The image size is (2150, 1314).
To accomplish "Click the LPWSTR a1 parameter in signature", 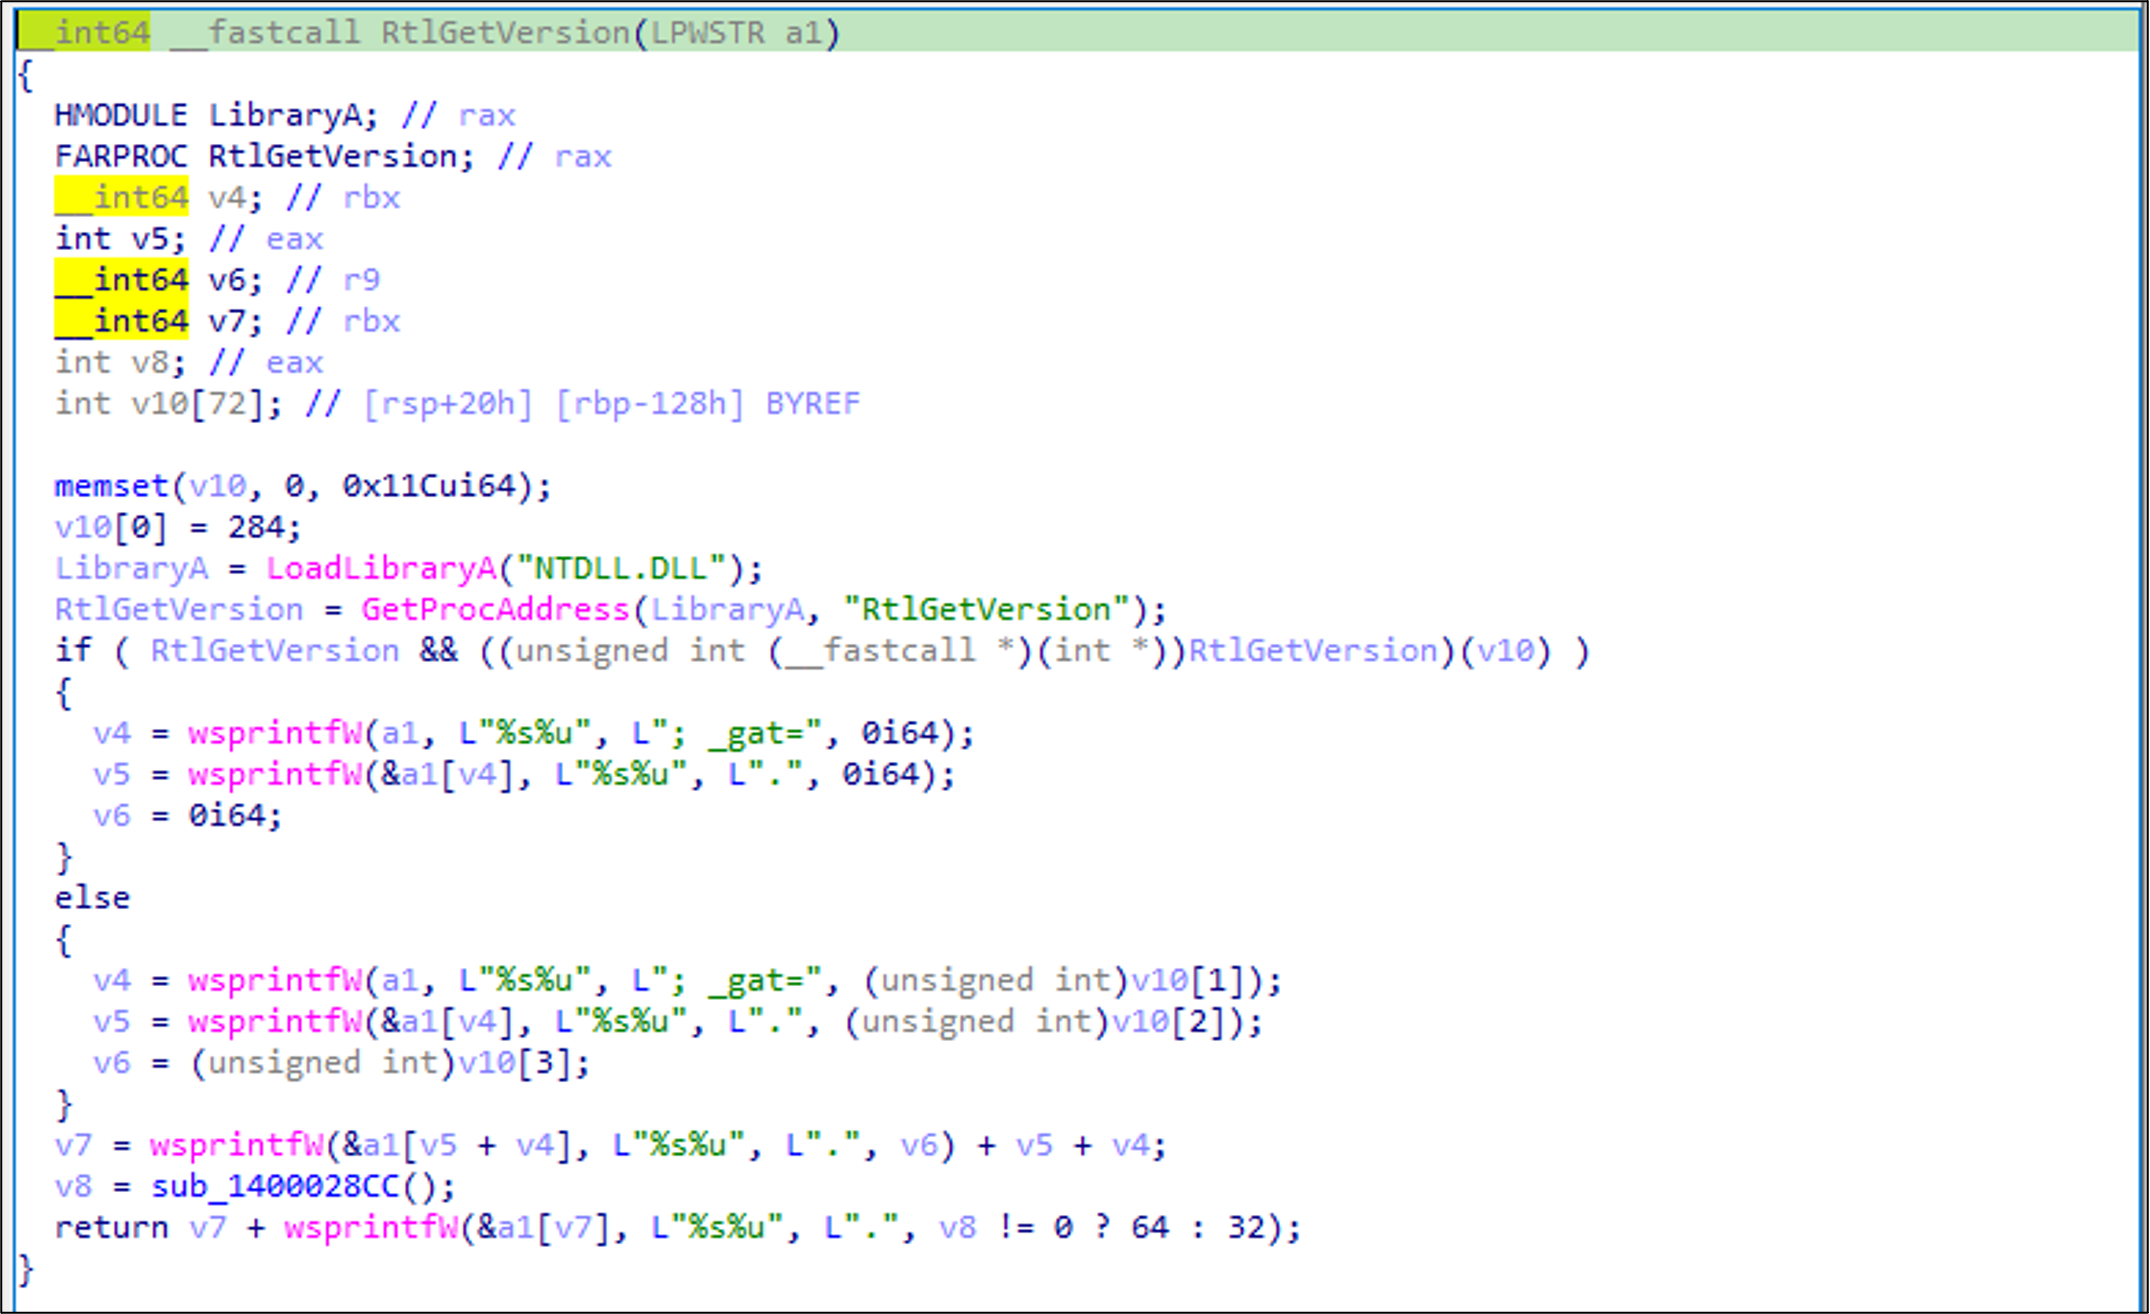I will pos(737,33).
